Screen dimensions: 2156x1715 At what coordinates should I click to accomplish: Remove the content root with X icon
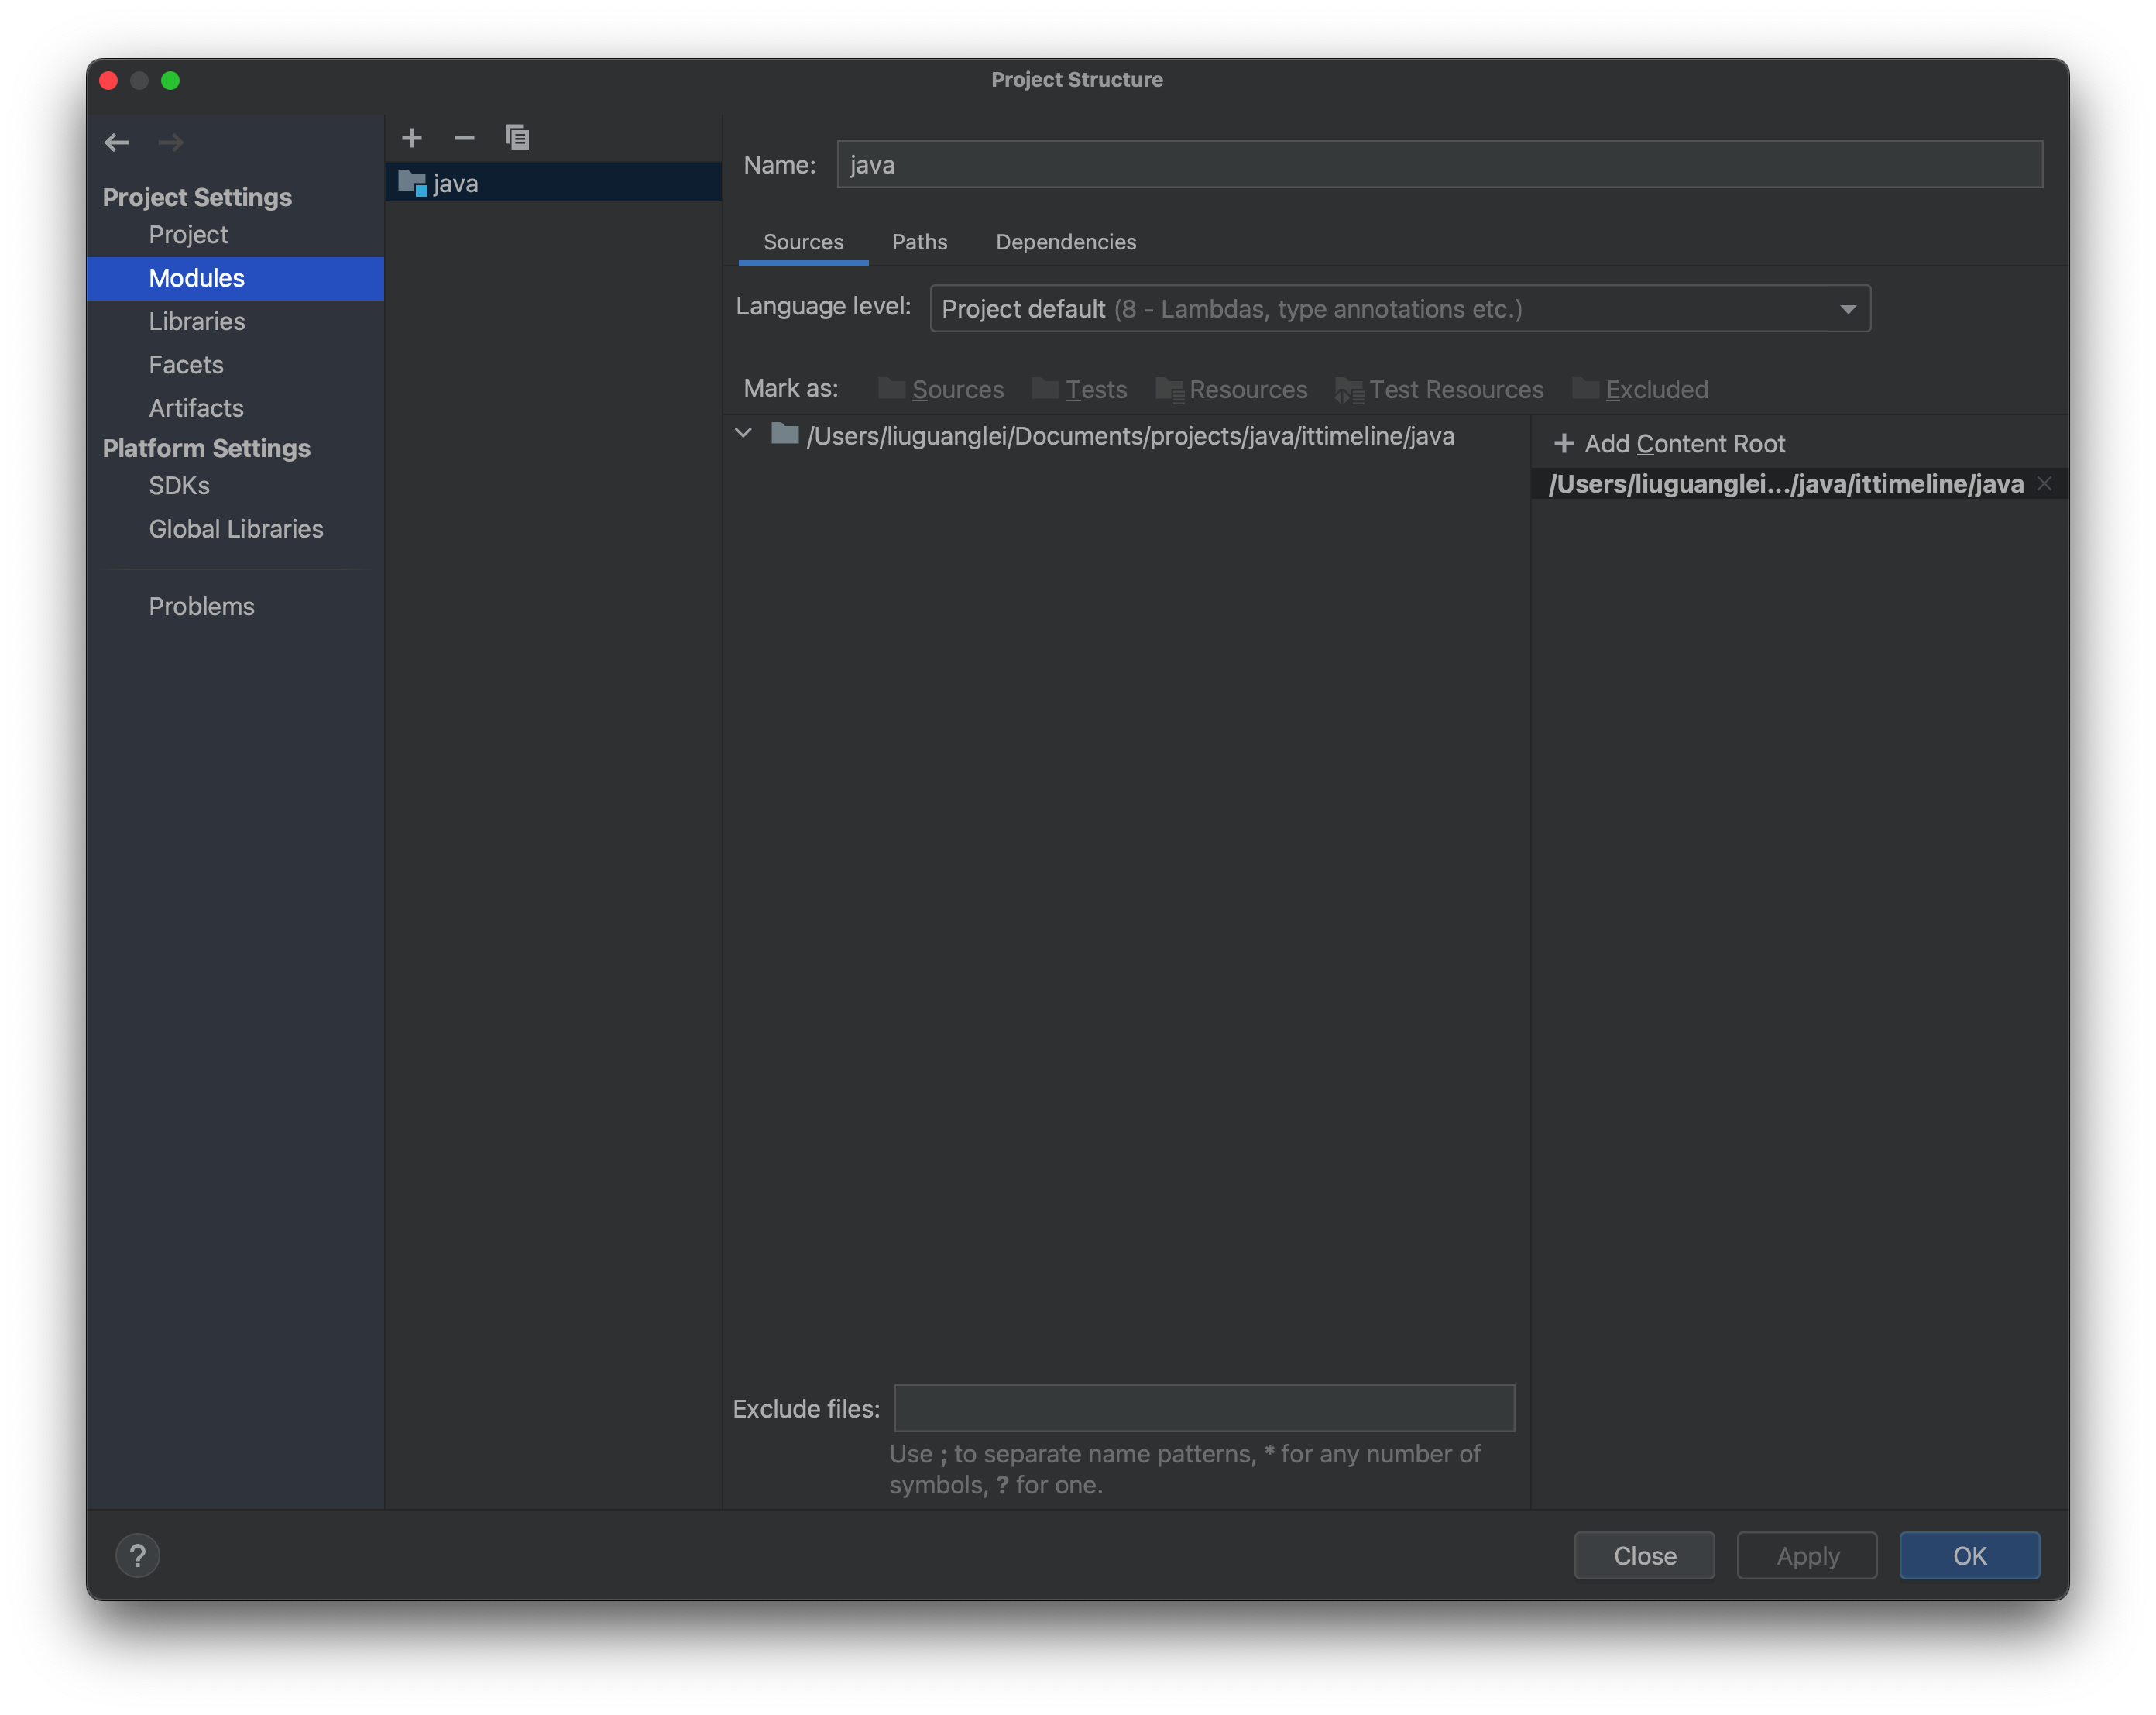(2044, 483)
